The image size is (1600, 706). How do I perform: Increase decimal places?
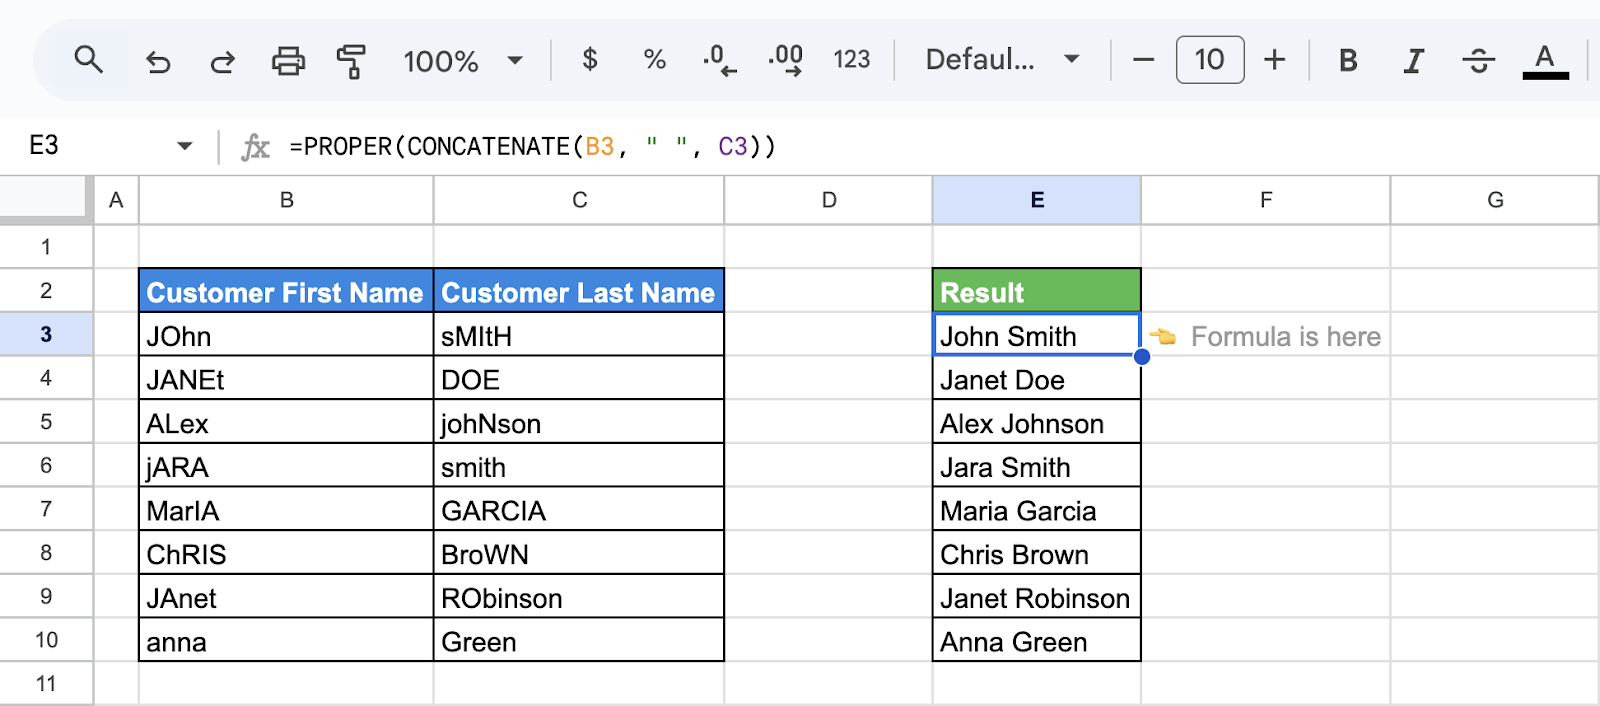pyautogui.click(x=786, y=60)
